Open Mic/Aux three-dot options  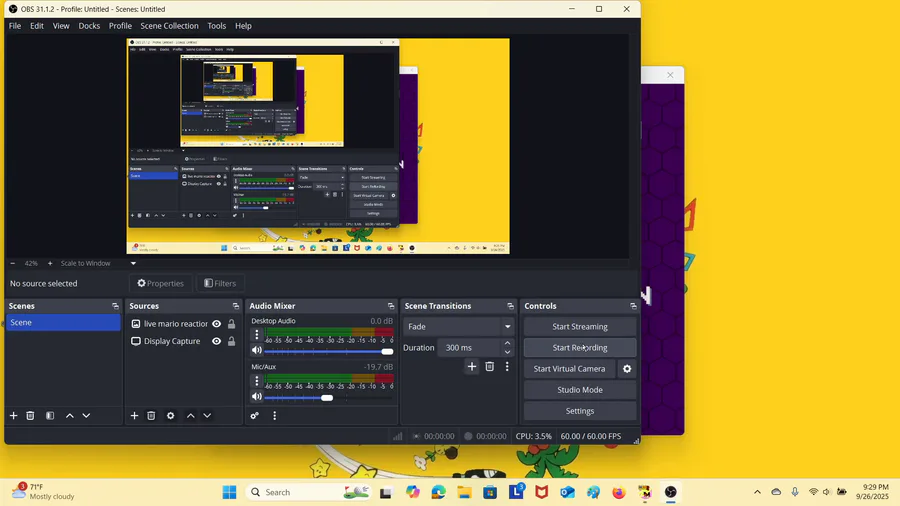[x=257, y=380]
